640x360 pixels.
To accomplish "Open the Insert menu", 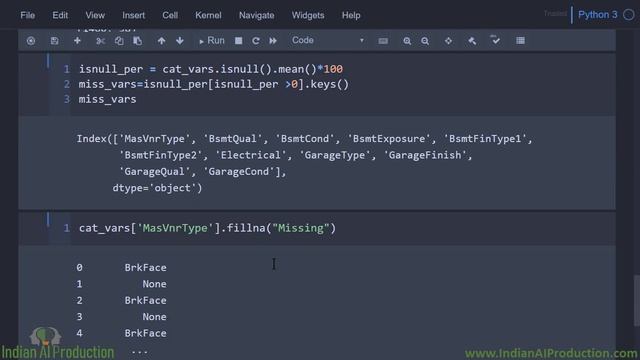I will 133,16.
